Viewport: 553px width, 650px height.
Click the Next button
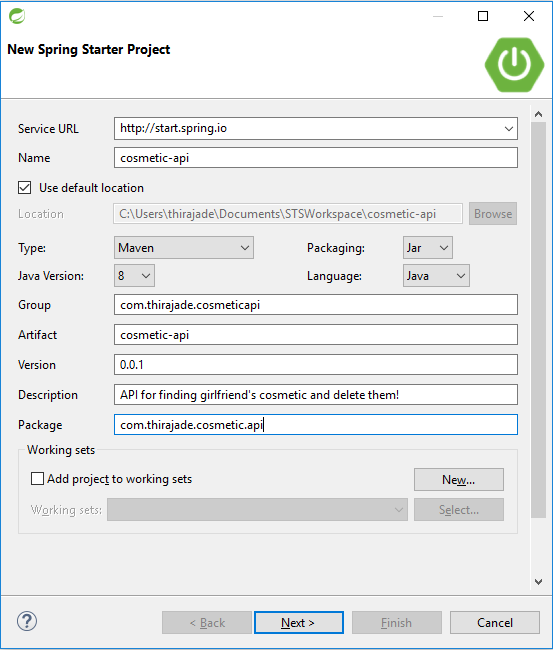coord(299,623)
